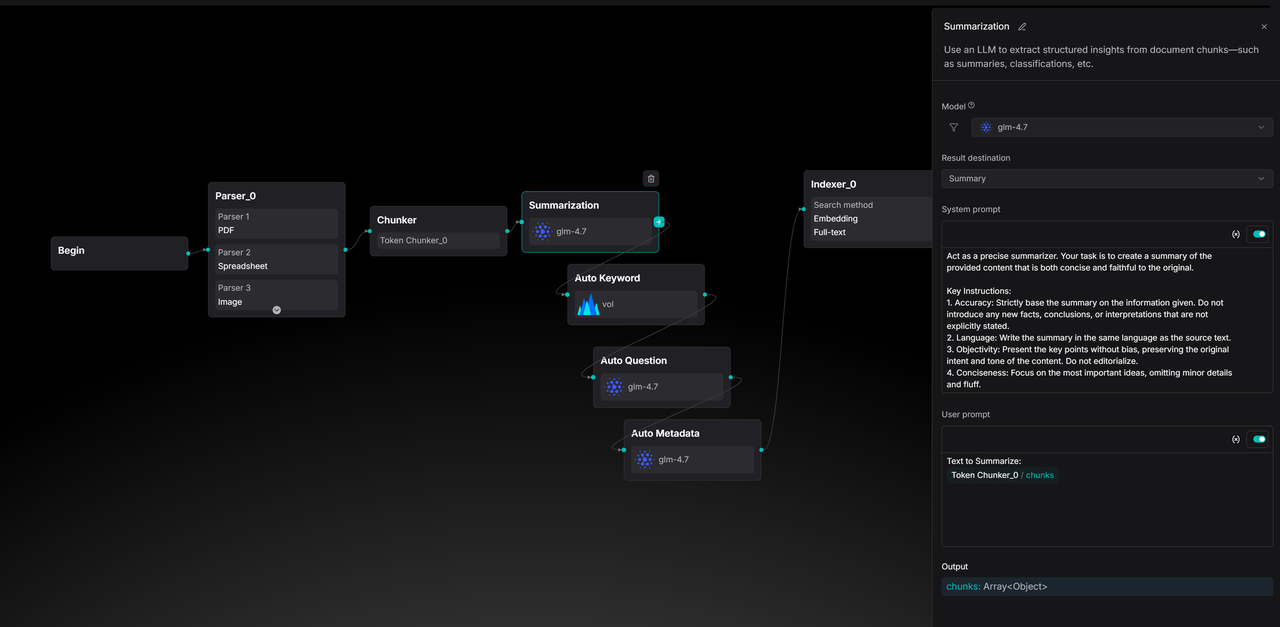Delete the Summarization node using trash icon
This screenshot has height=627, width=1280.
coord(651,179)
